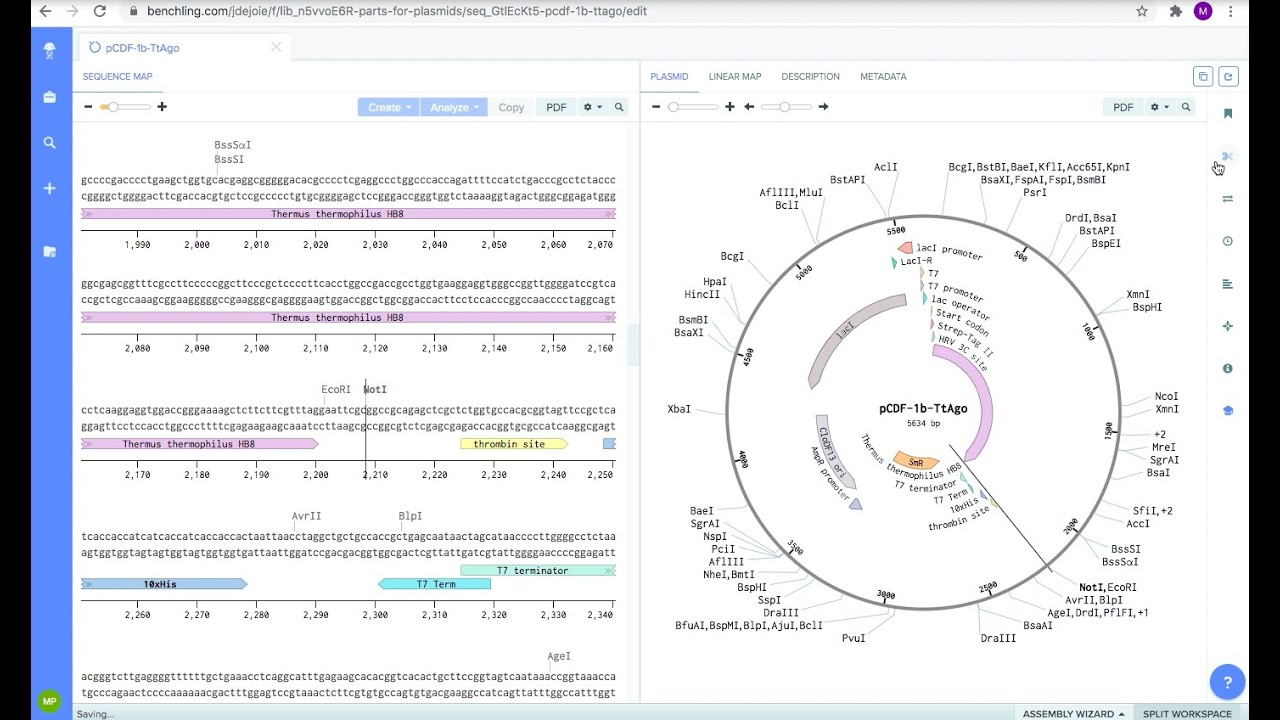
Task: Click the share arrow icon above plasmid map
Action: click(1229, 76)
